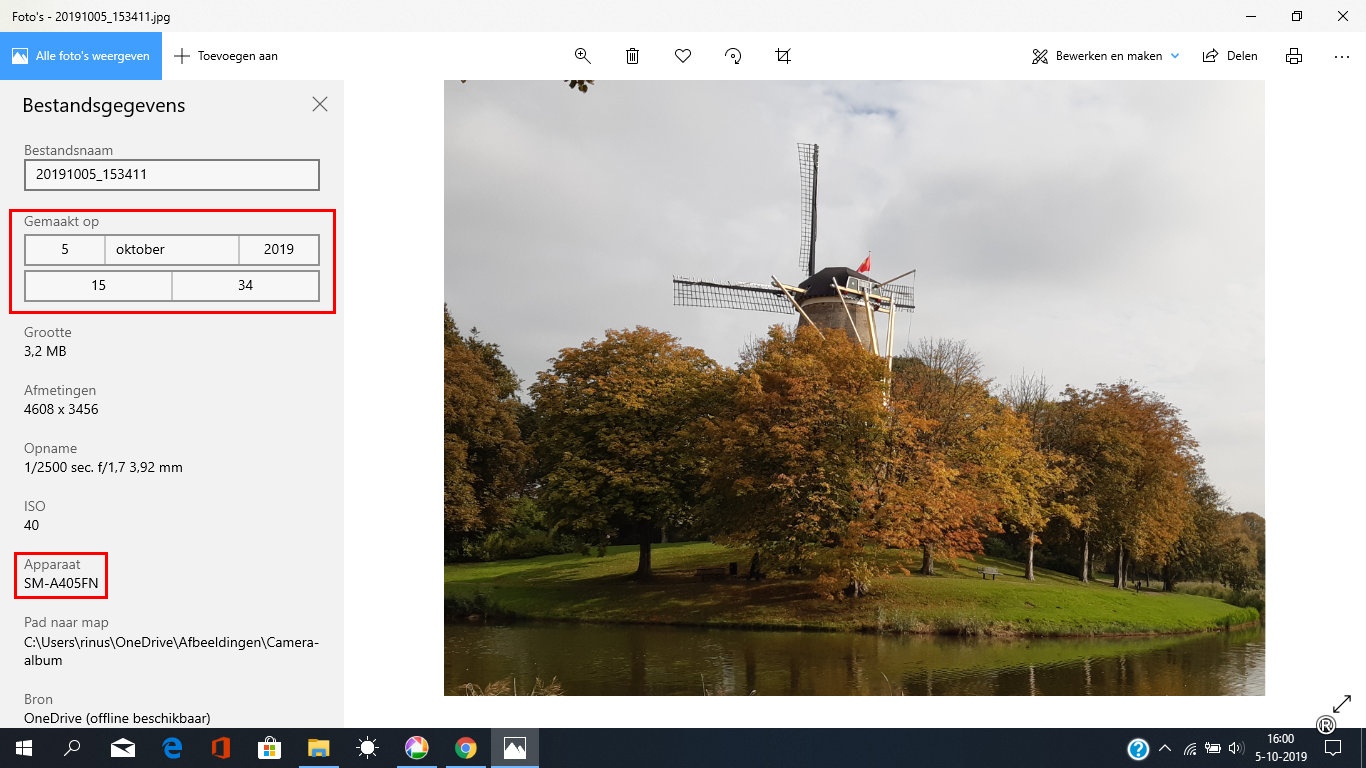
Task: Open the notifications icon in the system tray
Action: tap(1333, 747)
